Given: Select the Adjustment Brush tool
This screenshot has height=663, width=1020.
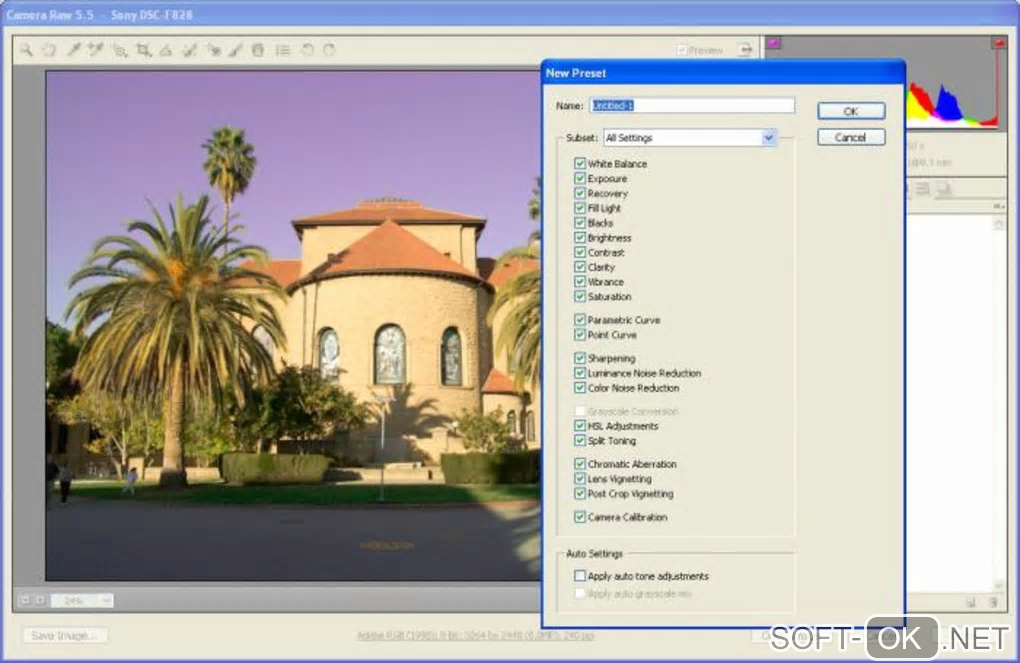Looking at the screenshot, I should [235, 49].
